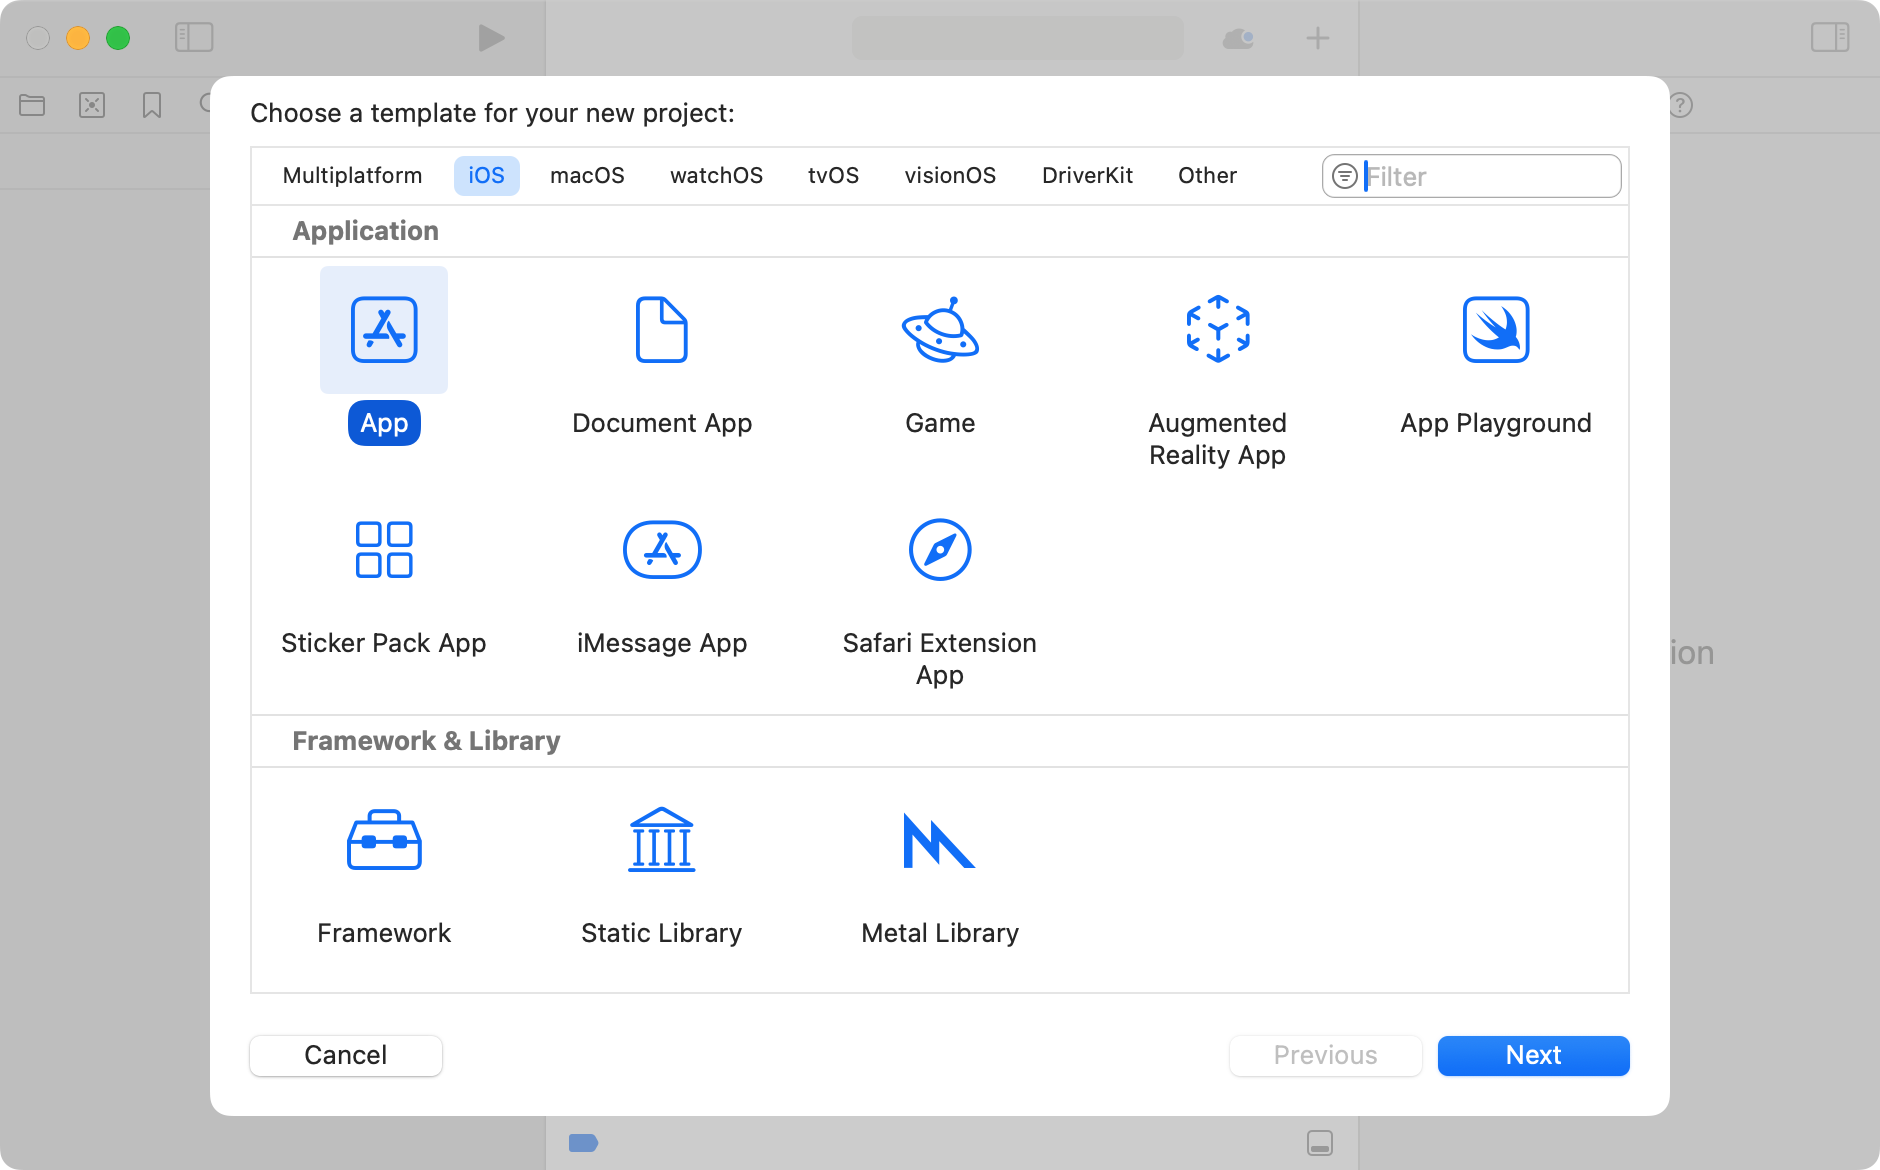This screenshot has width=1880, height=1170.
Task: Choose the Sticker Pack App template
Action: [x=384, y=550]
